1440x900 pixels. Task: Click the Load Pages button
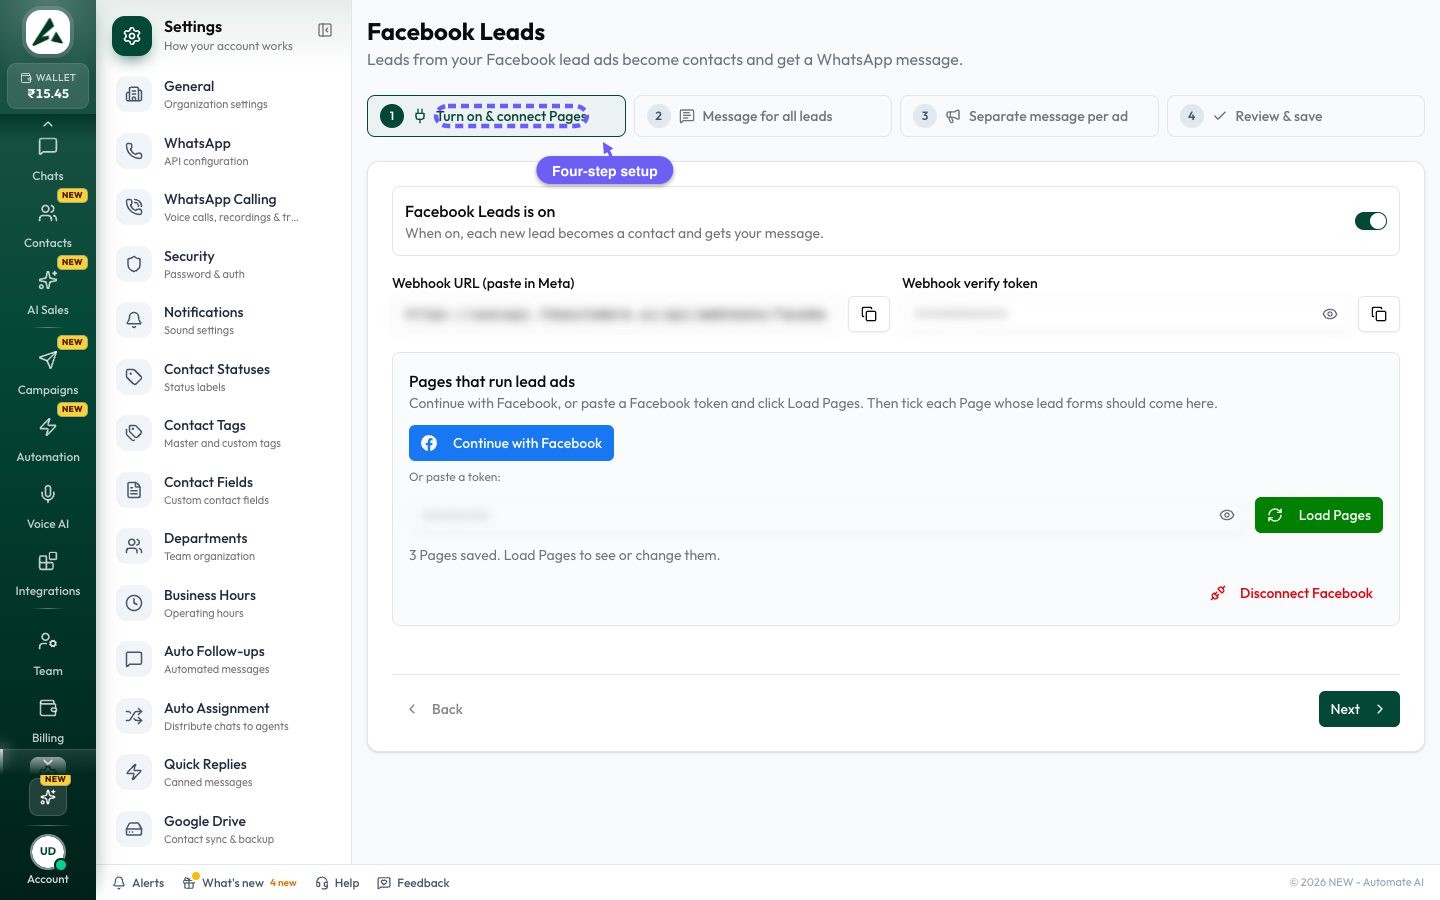tap(1318, 515)
